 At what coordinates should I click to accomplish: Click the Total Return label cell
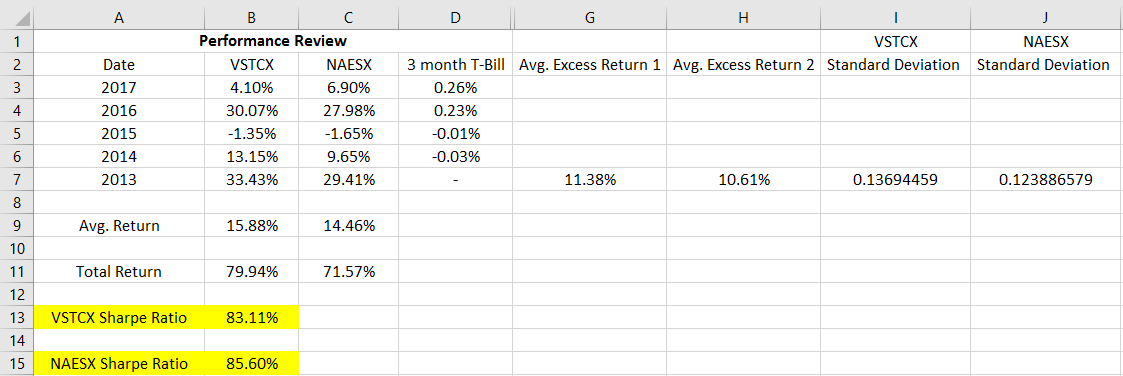pos(119,271)
